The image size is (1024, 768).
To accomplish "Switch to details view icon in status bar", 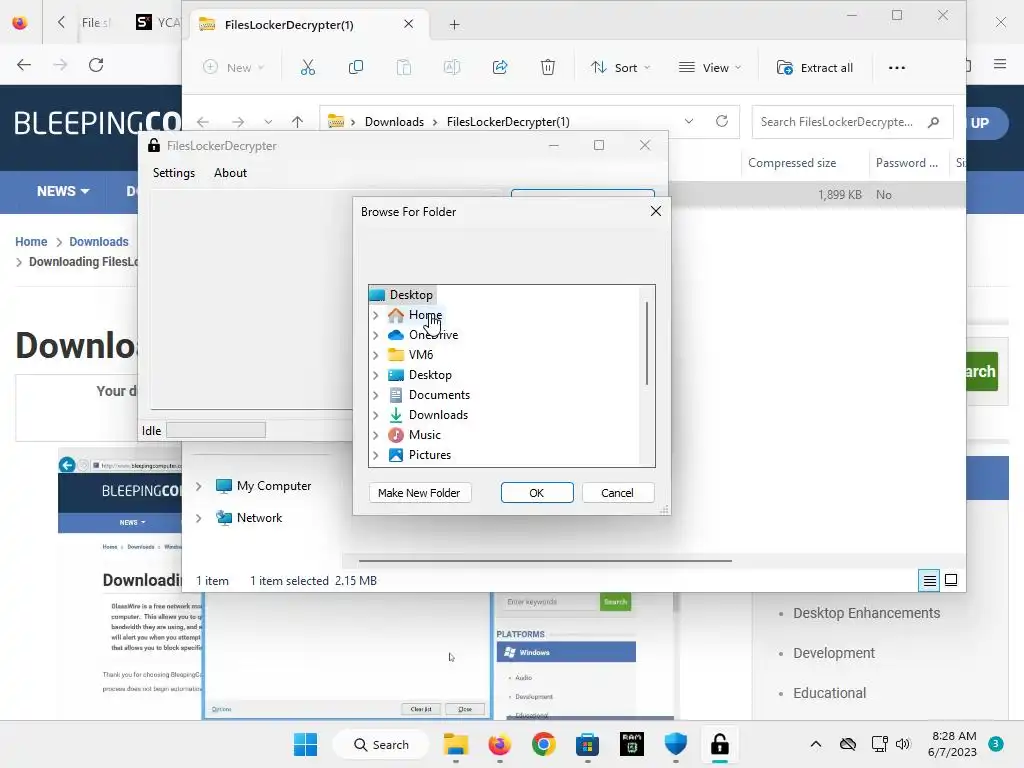I will (x=929, y=580).
